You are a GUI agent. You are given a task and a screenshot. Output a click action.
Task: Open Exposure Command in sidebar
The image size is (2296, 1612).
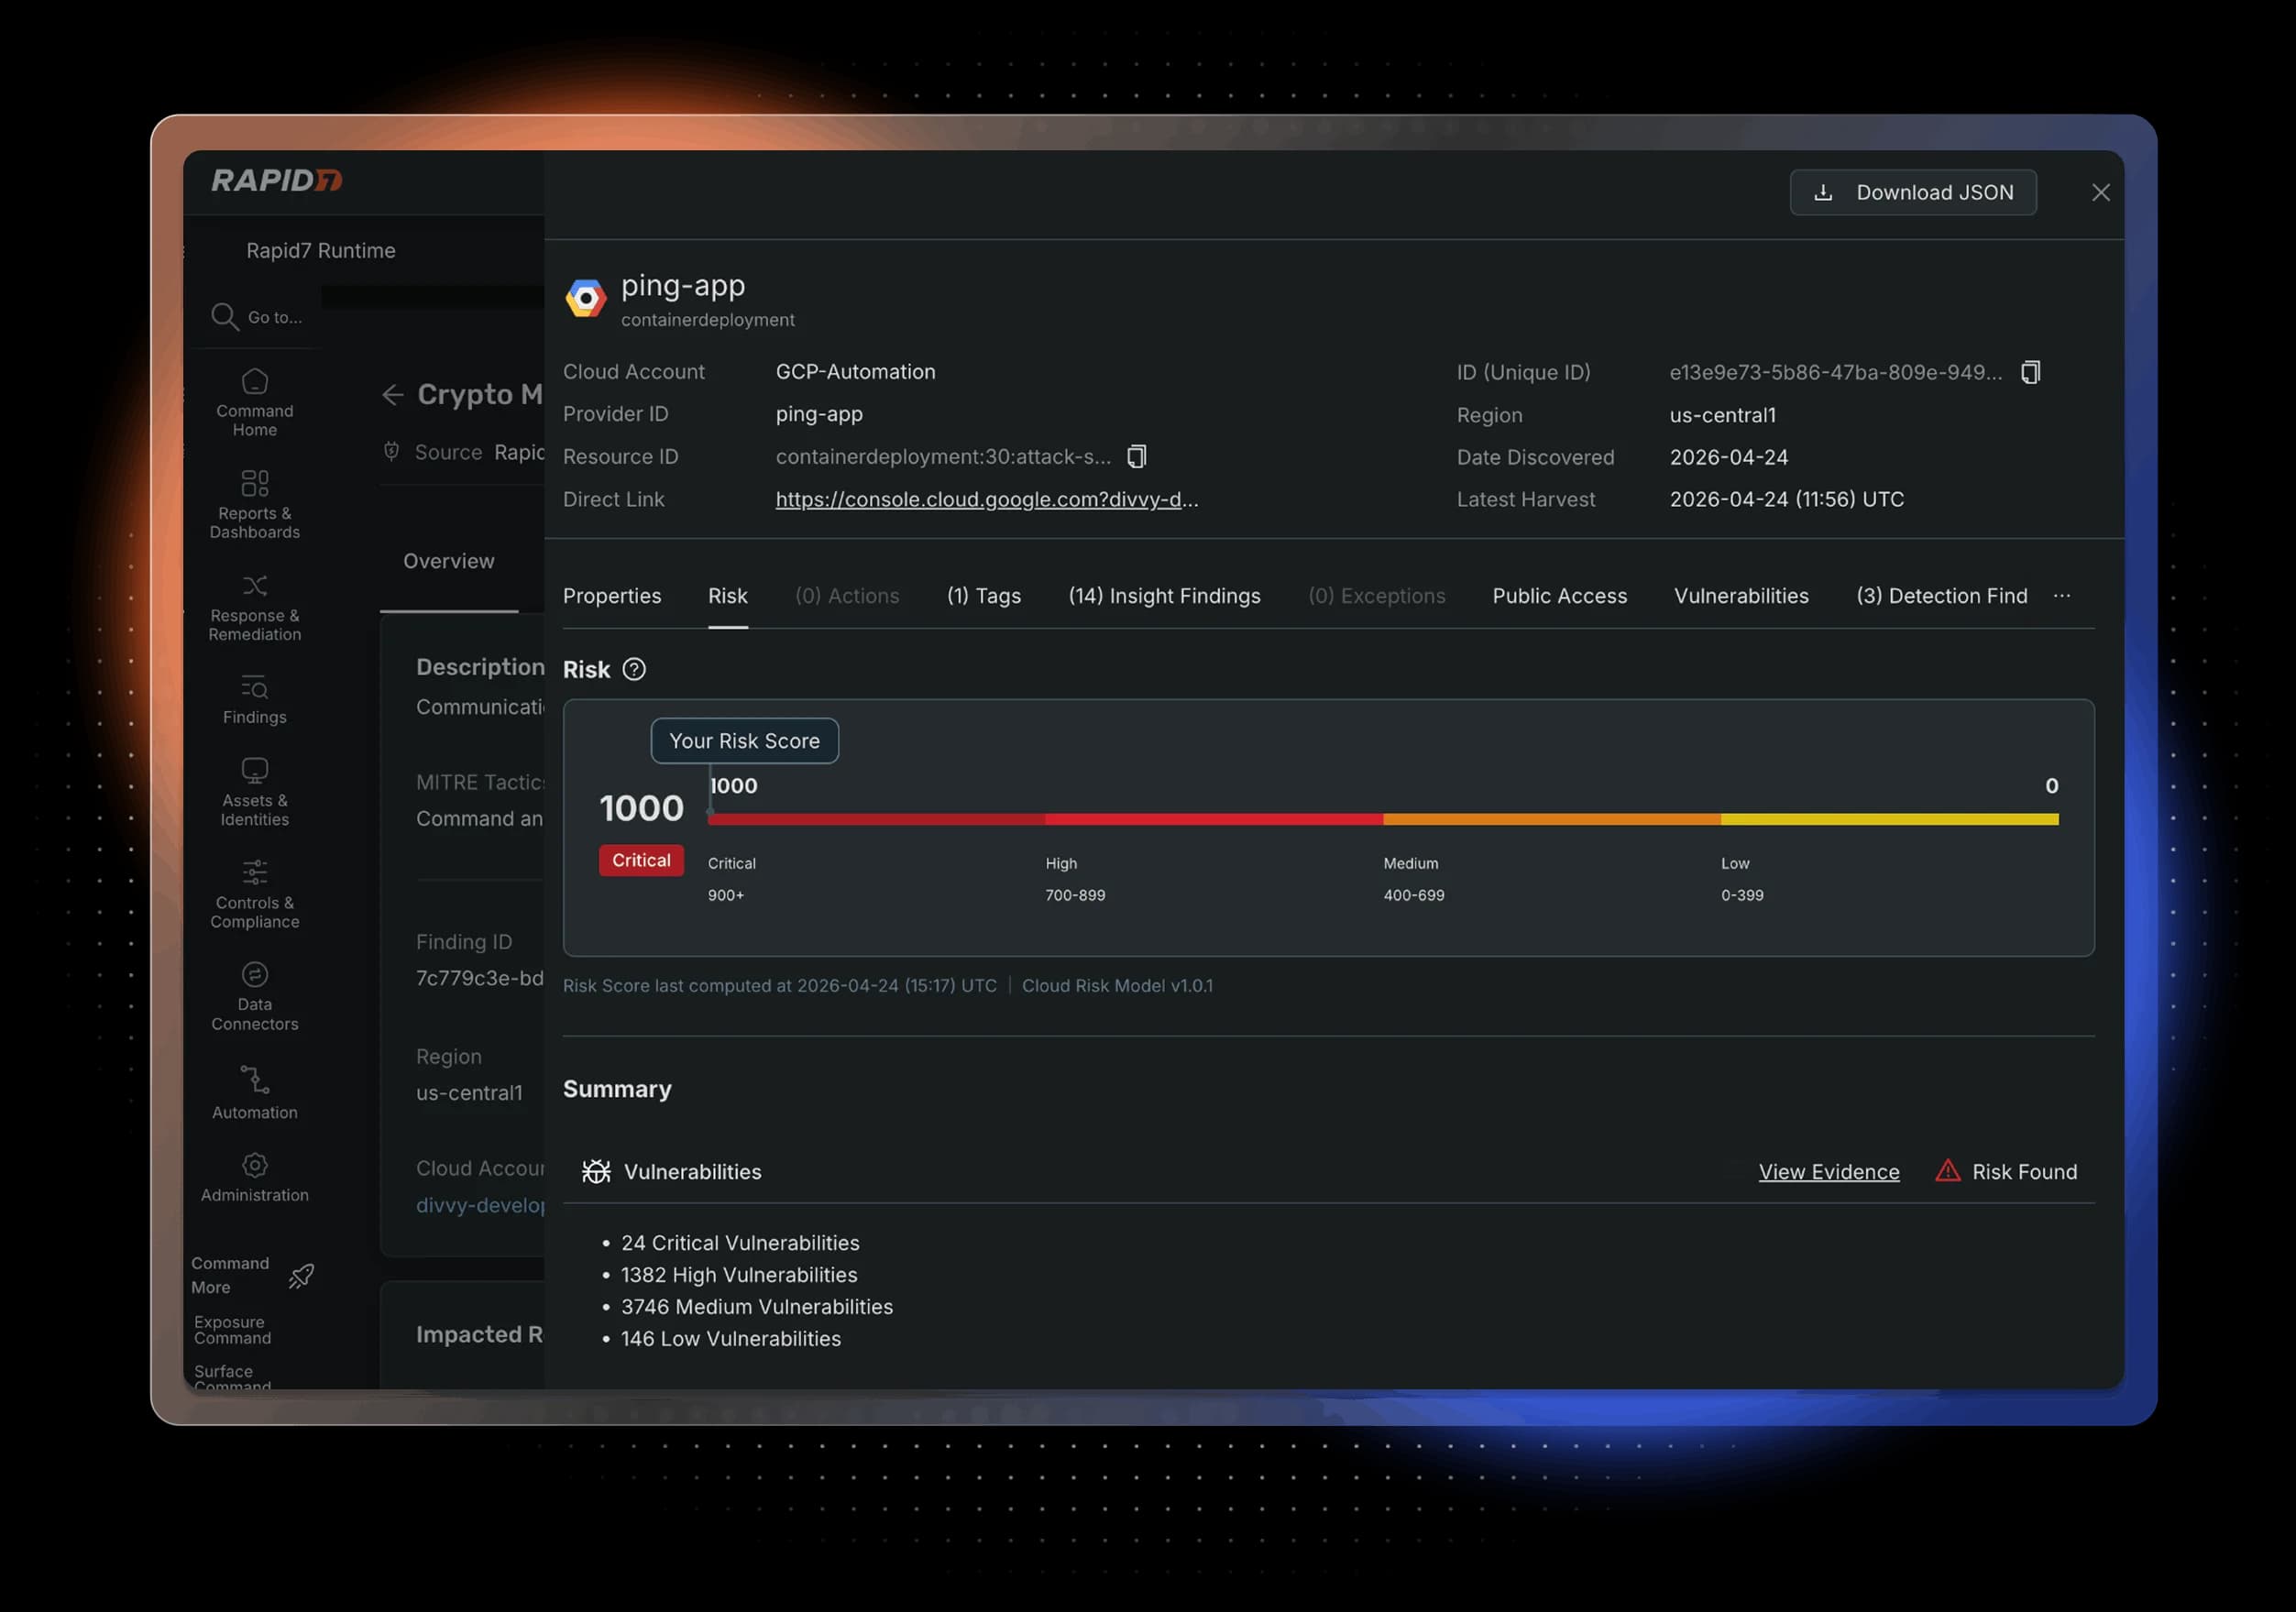(232, 1330)
